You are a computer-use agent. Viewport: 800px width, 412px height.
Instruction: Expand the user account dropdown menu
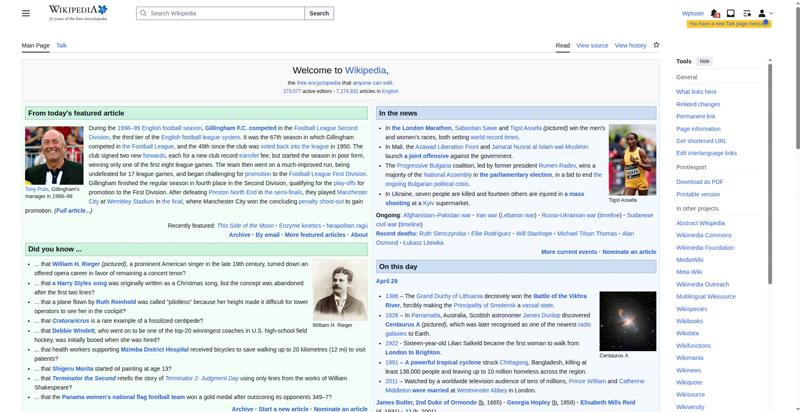point(765,13)
